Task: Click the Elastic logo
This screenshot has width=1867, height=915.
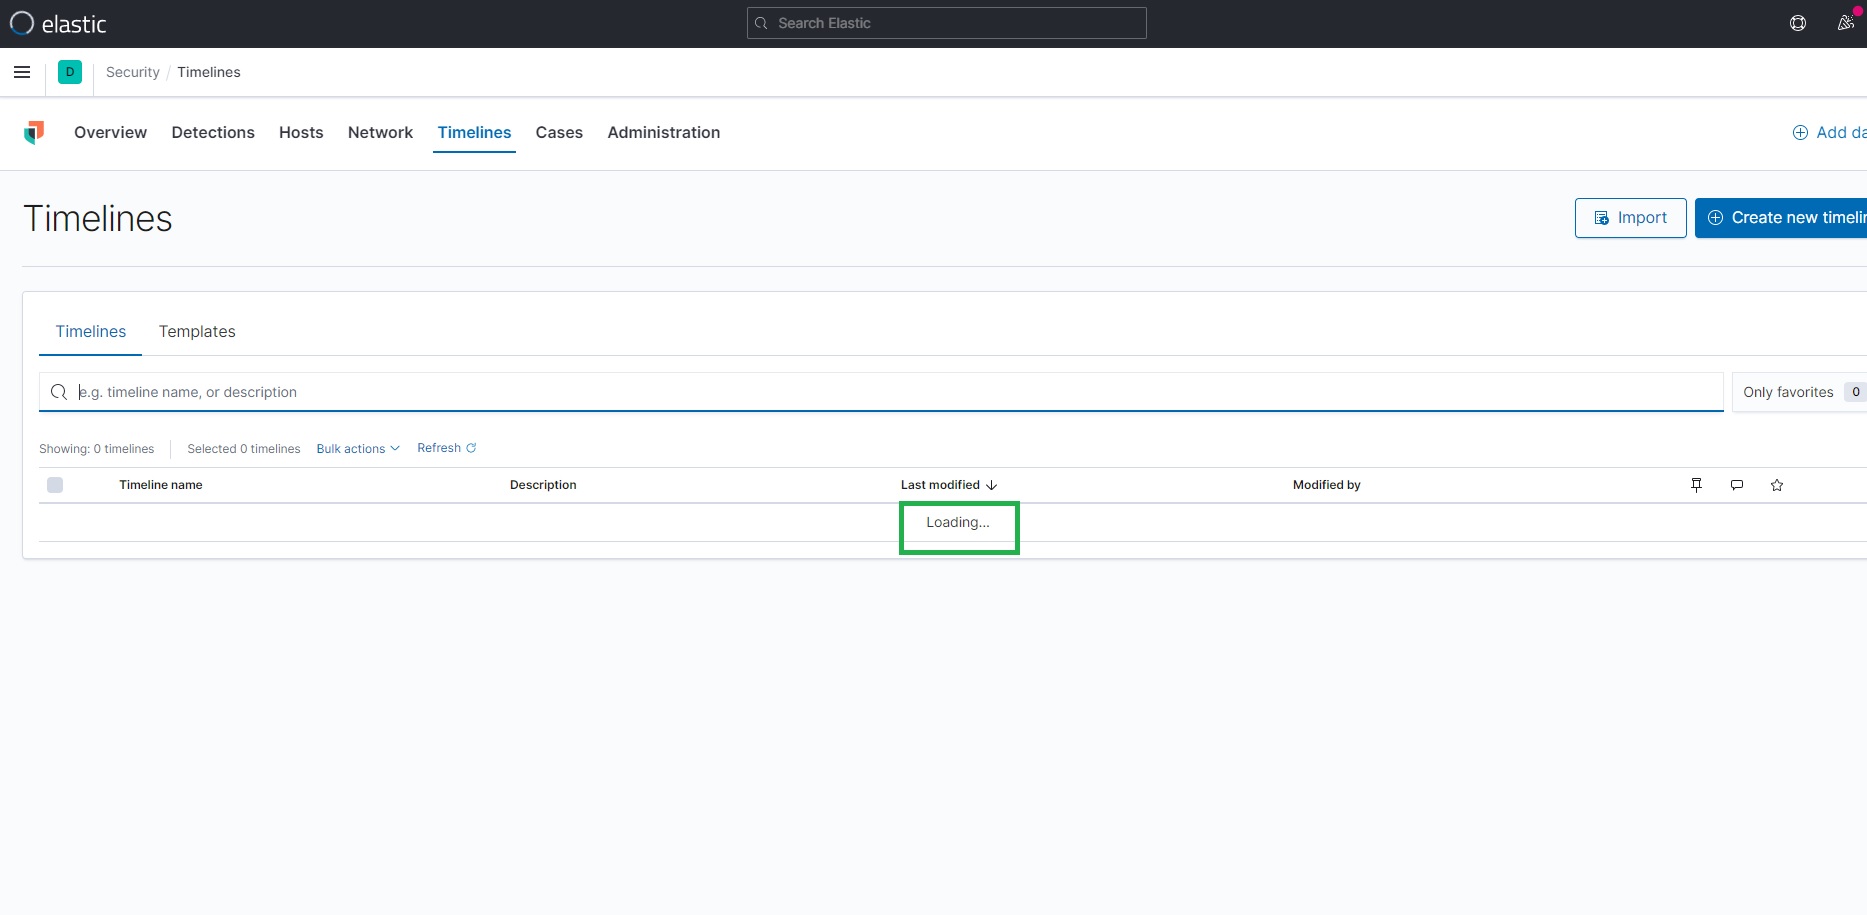Action: [58, 23]
